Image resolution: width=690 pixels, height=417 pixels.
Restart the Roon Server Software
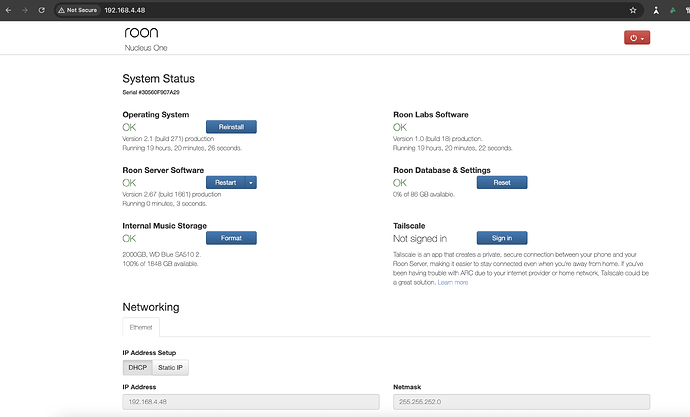tap(225, 183)
